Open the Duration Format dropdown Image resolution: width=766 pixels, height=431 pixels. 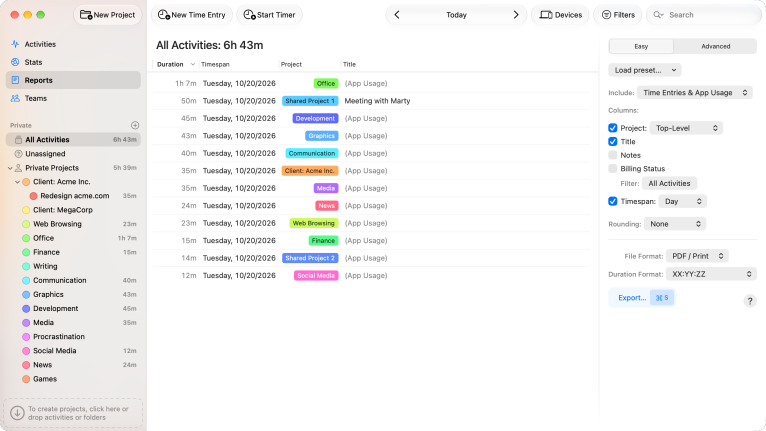pos(711,274)
